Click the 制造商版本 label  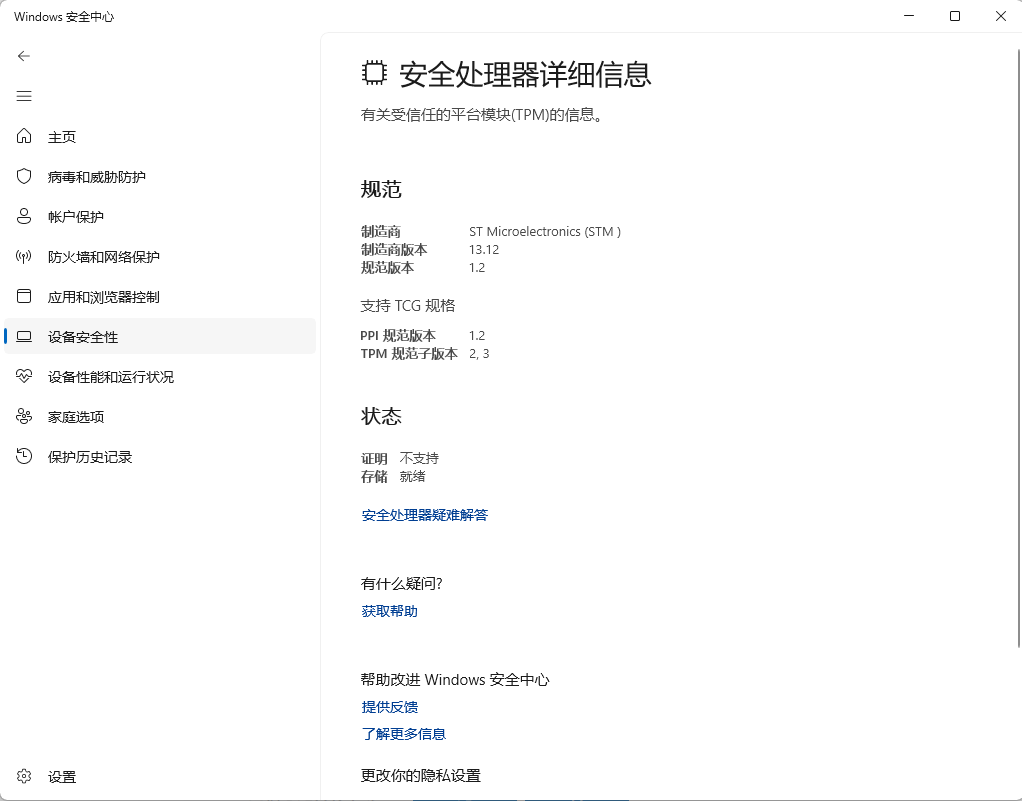point(394,250)
